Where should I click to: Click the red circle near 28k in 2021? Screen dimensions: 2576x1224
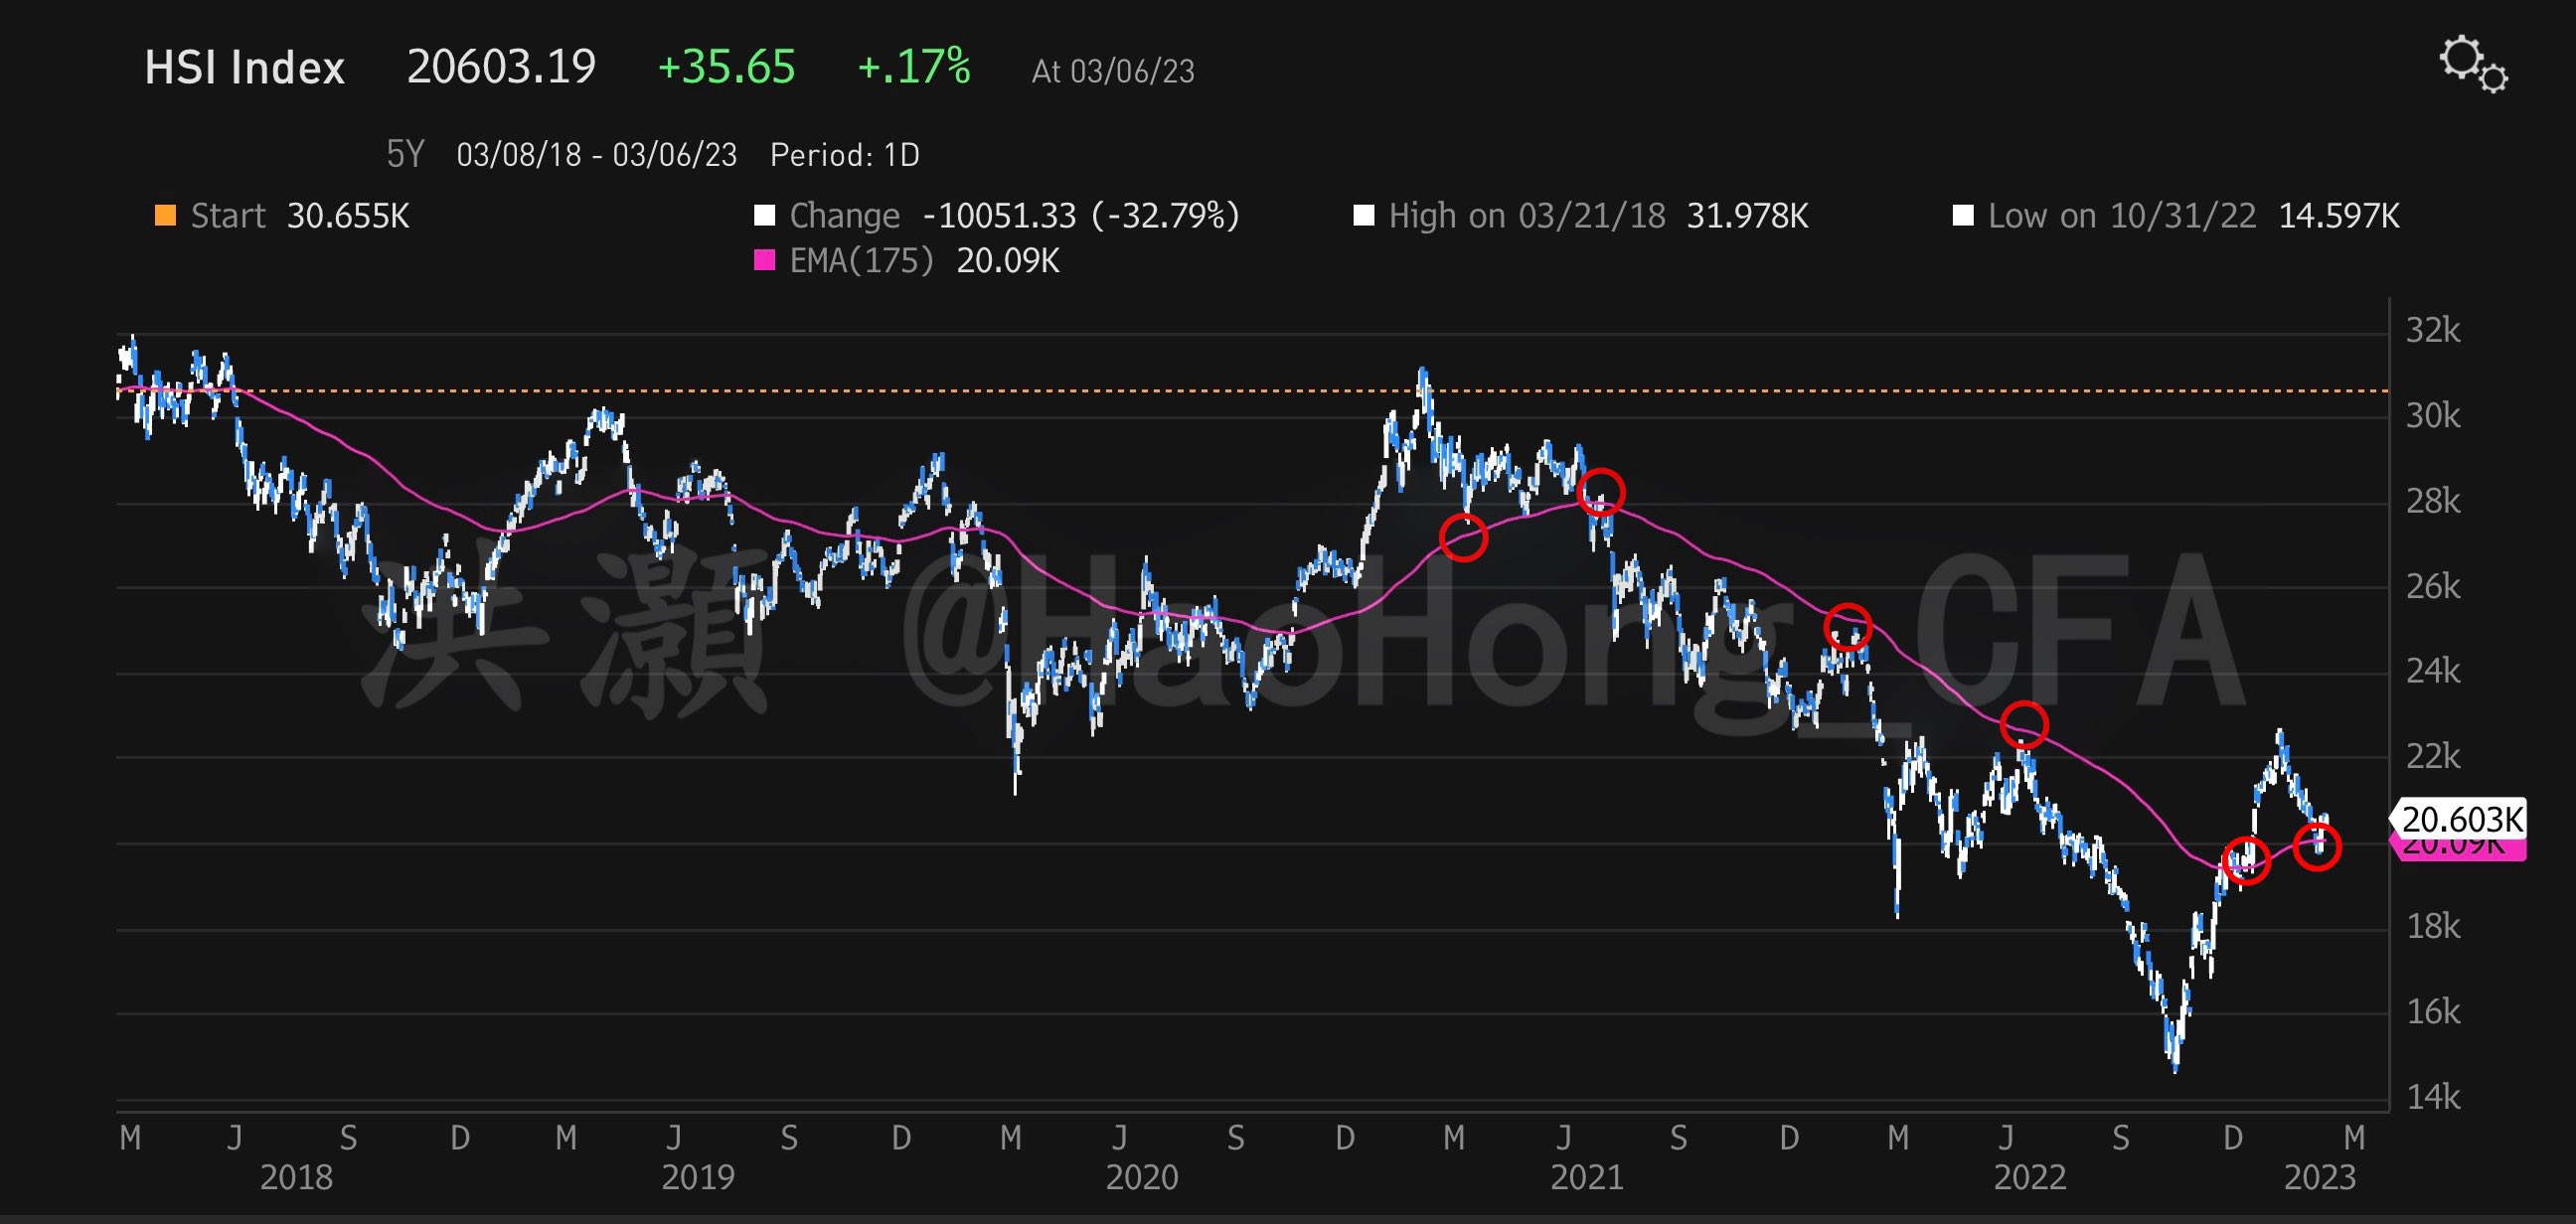(x=1600, y=493)
